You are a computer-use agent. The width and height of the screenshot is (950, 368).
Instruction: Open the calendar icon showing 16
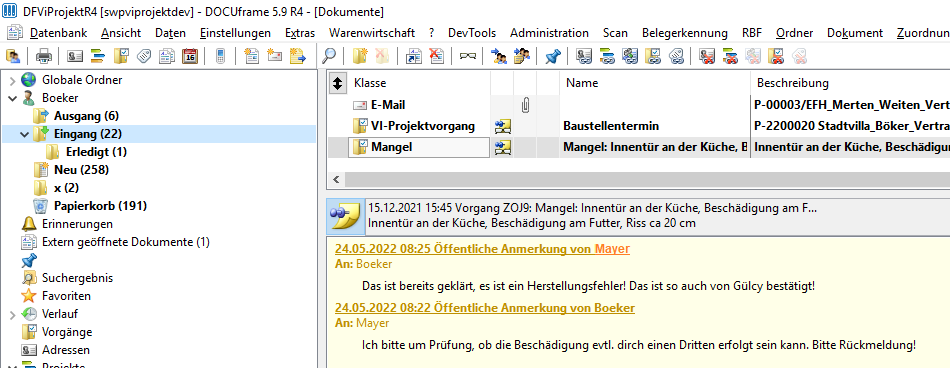[x=190, y=57]
